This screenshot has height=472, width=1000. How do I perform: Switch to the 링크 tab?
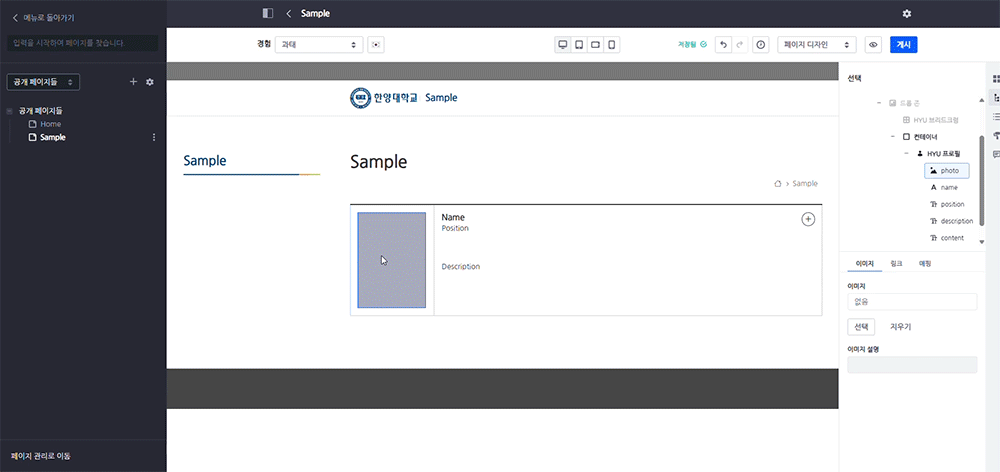pos(896,263)
